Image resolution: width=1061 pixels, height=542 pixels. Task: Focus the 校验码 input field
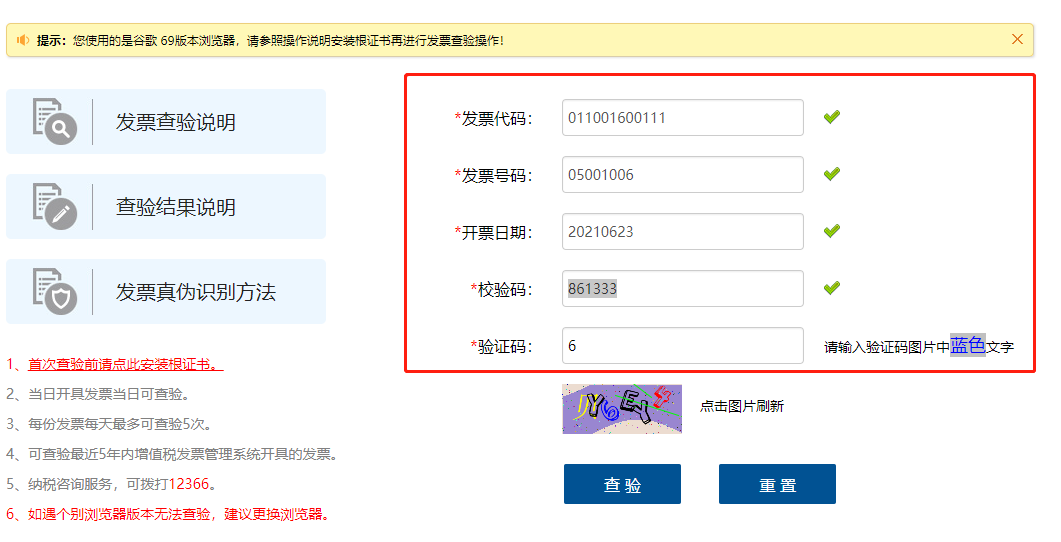point(682,289)
